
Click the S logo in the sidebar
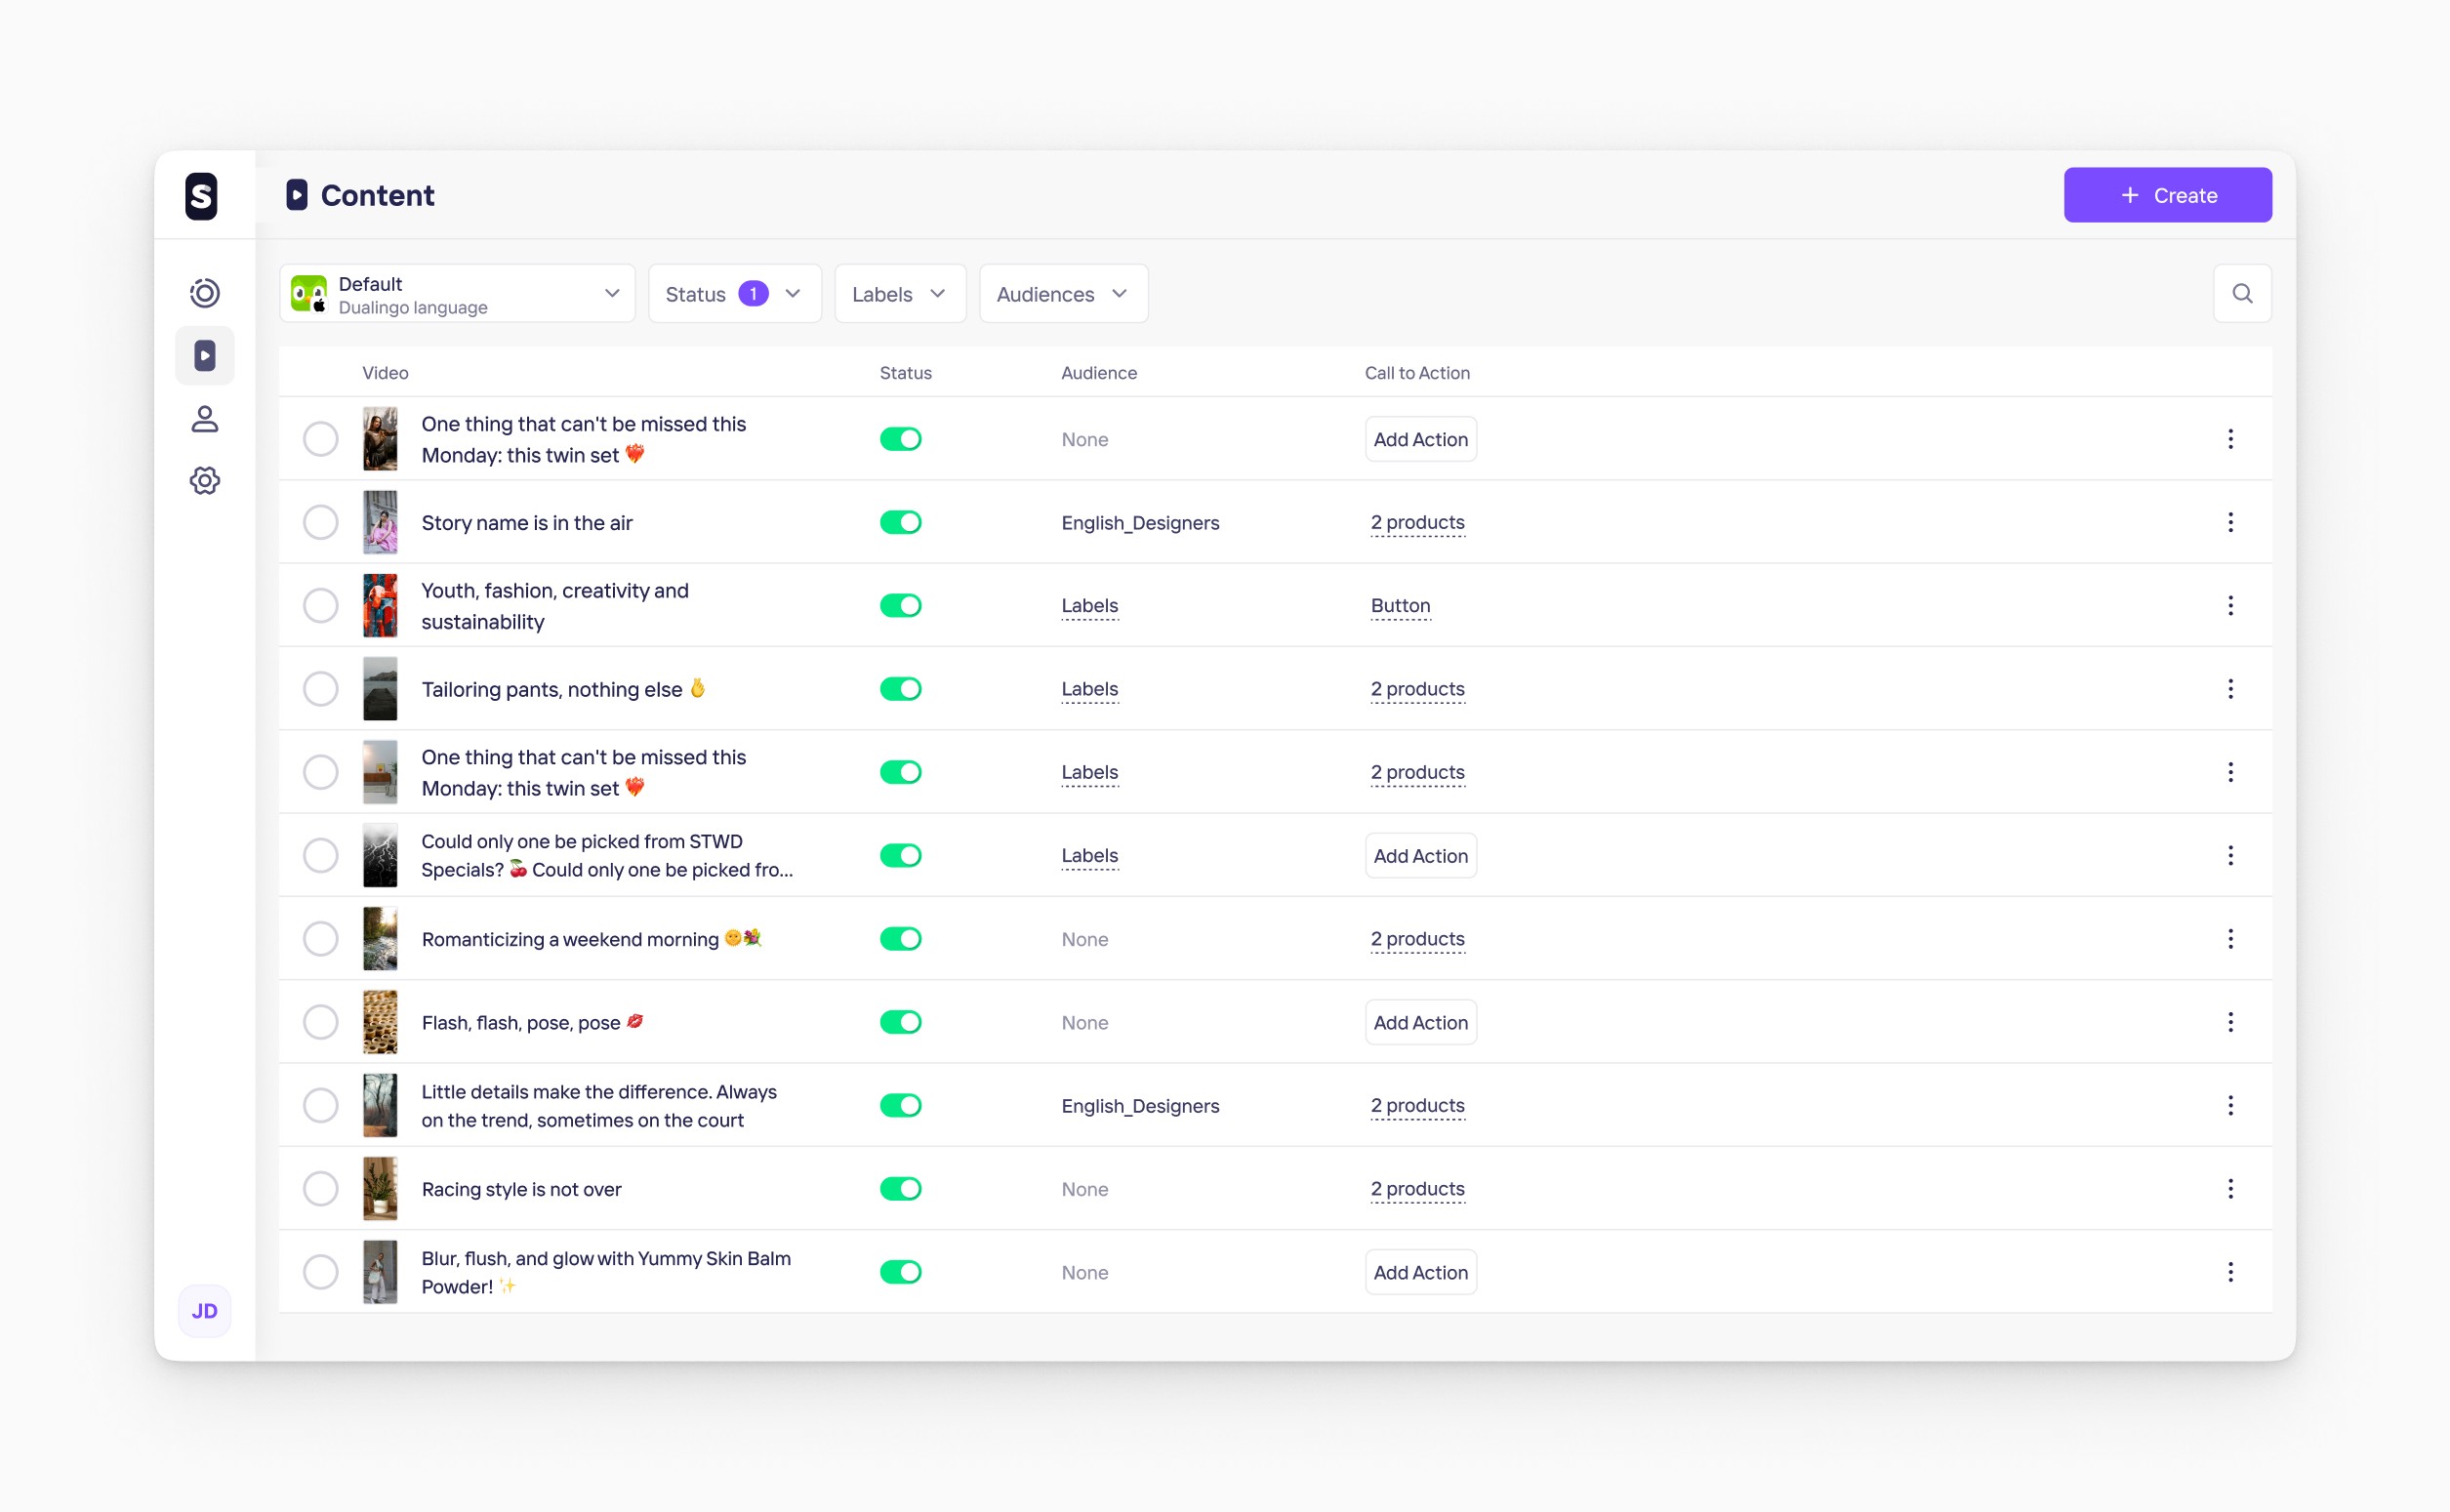click(x=201, y=195)
